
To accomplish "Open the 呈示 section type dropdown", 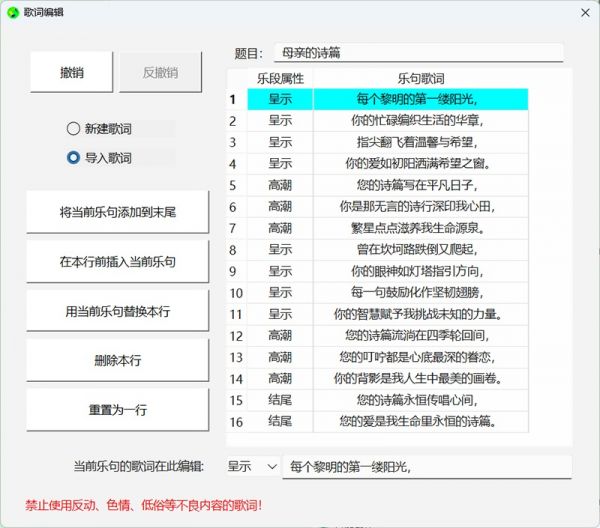I will tap(252, 466).
